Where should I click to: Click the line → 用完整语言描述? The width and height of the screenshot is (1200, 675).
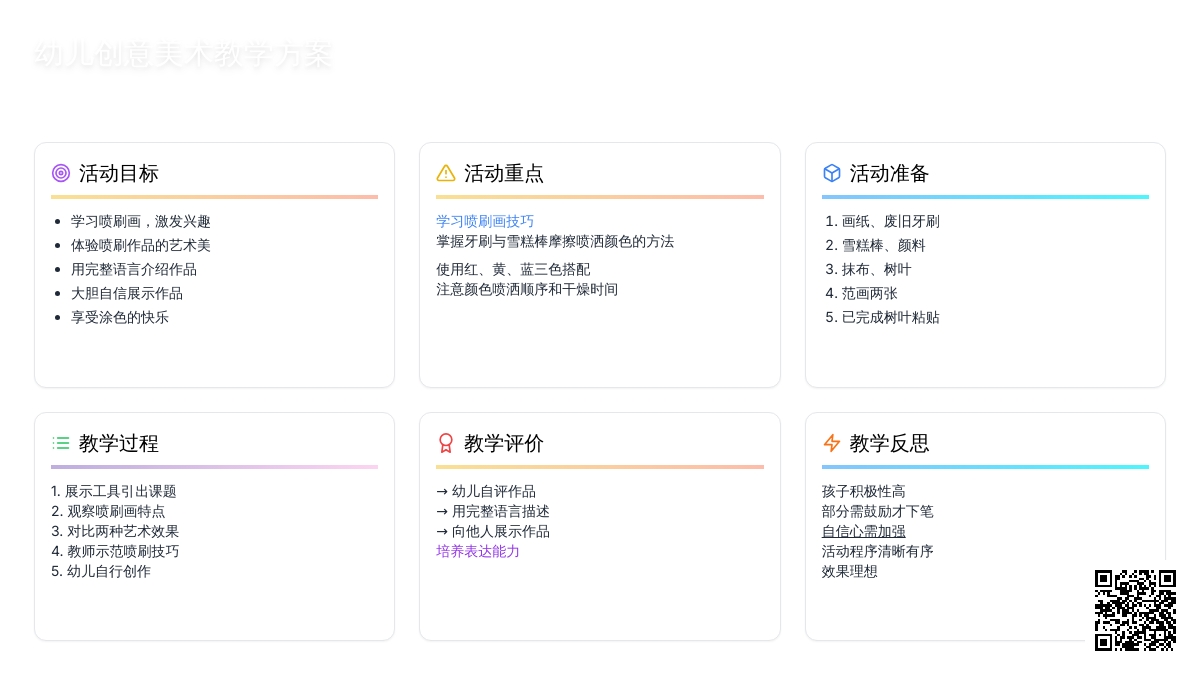(493, 511)
